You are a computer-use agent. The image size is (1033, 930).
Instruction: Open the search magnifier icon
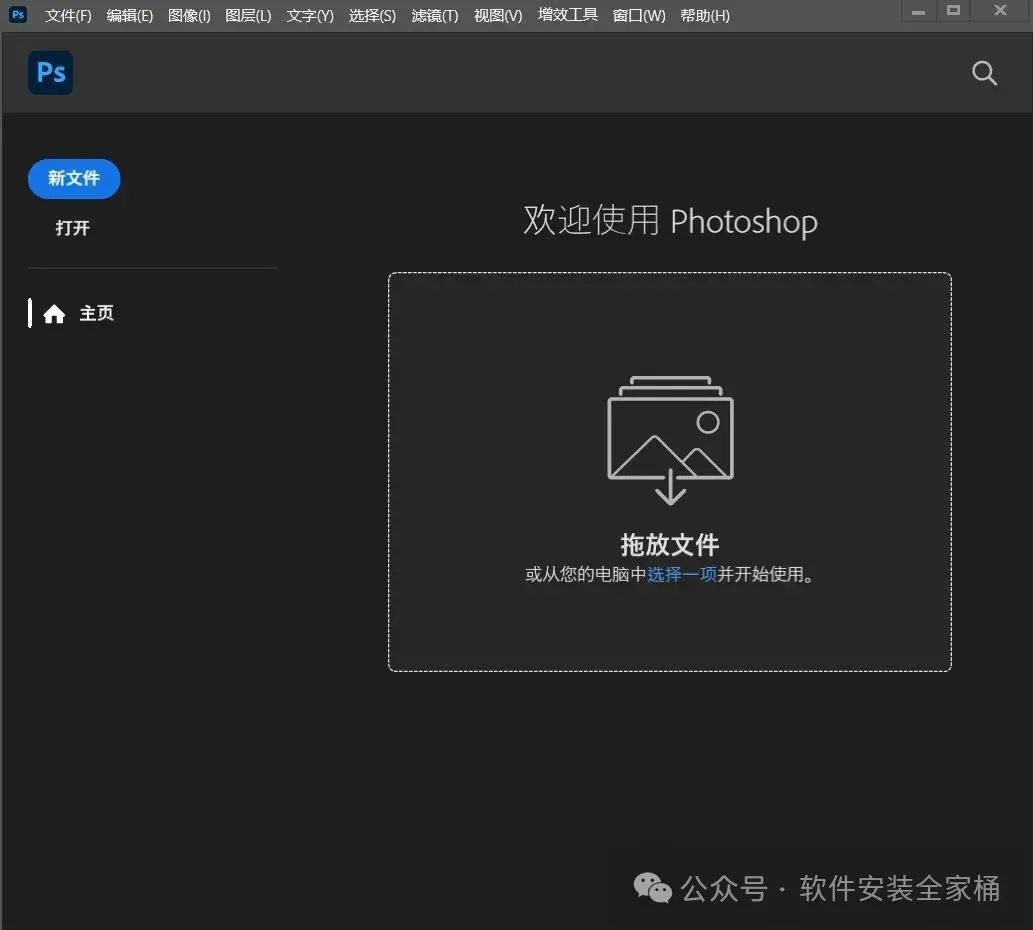tap(984, 72)
